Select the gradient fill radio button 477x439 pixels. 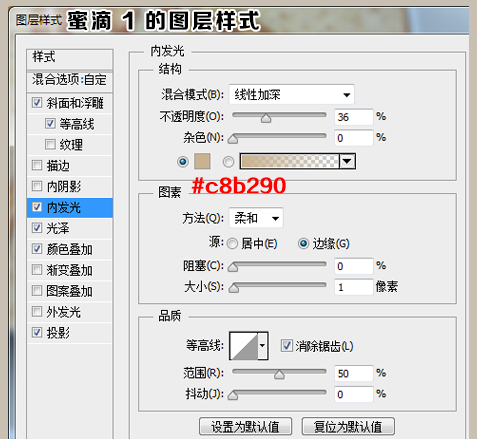click(x=228, y=162)
